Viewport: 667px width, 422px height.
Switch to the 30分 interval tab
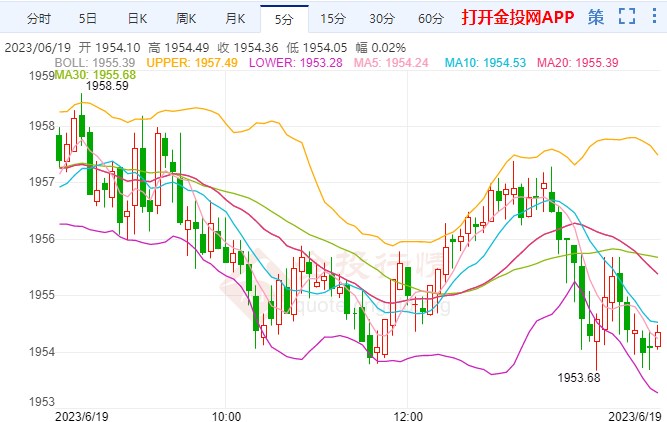point(382,19)
